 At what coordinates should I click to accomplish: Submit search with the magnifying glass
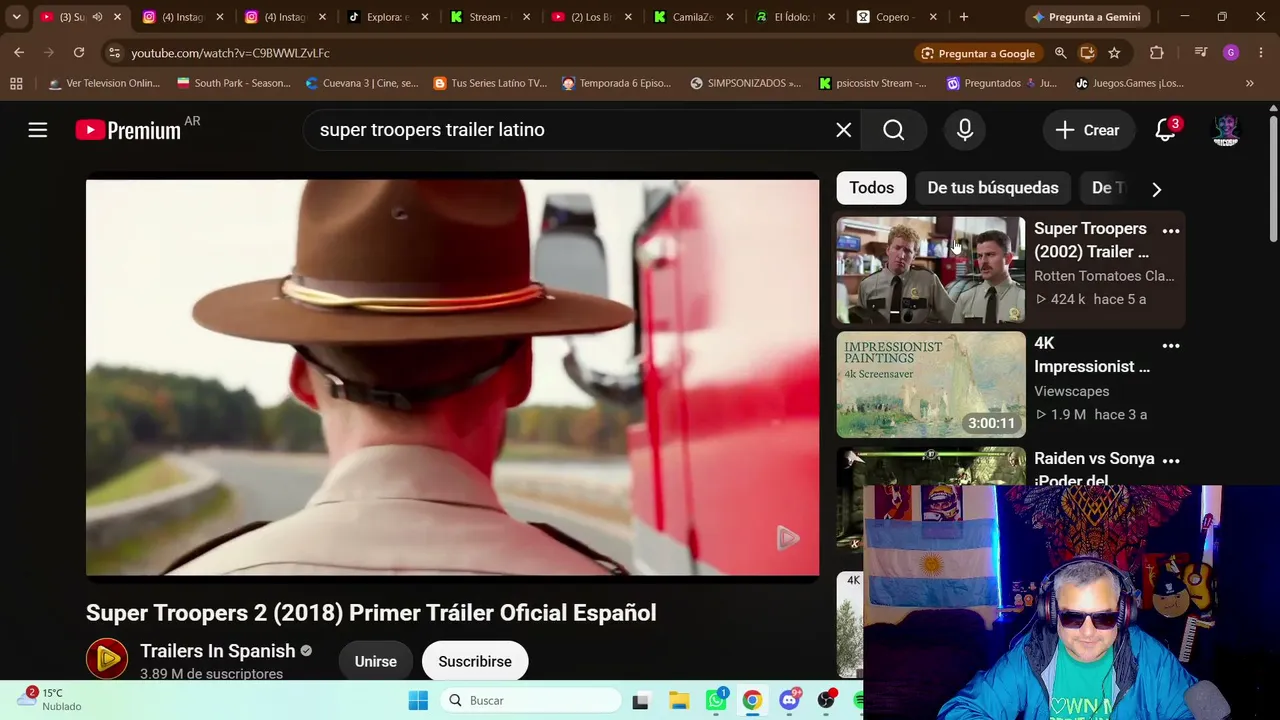click(x=894, y=130)
